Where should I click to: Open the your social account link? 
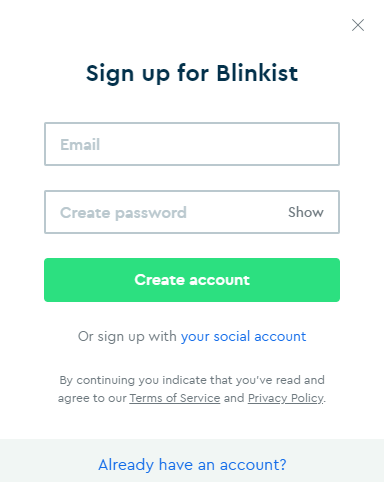click(x=243, y=337)
